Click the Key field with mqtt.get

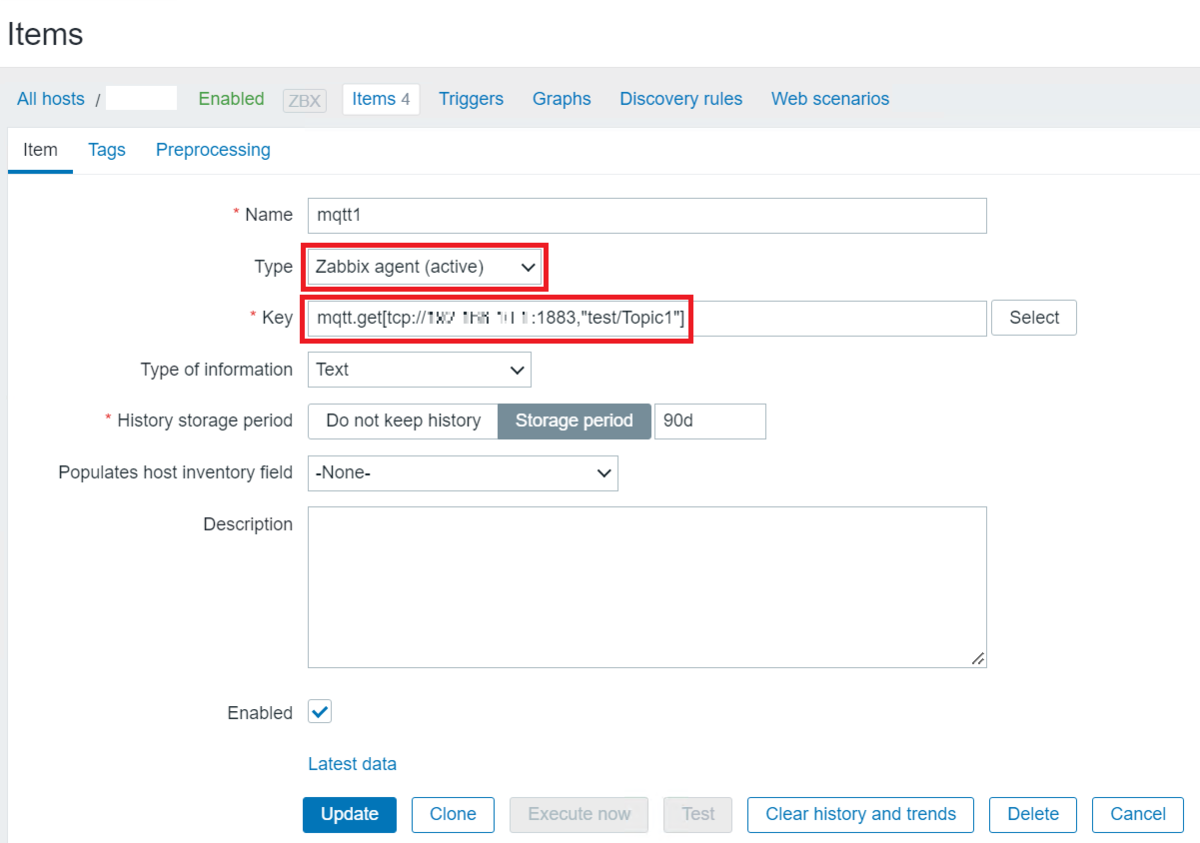click(647, 318)
